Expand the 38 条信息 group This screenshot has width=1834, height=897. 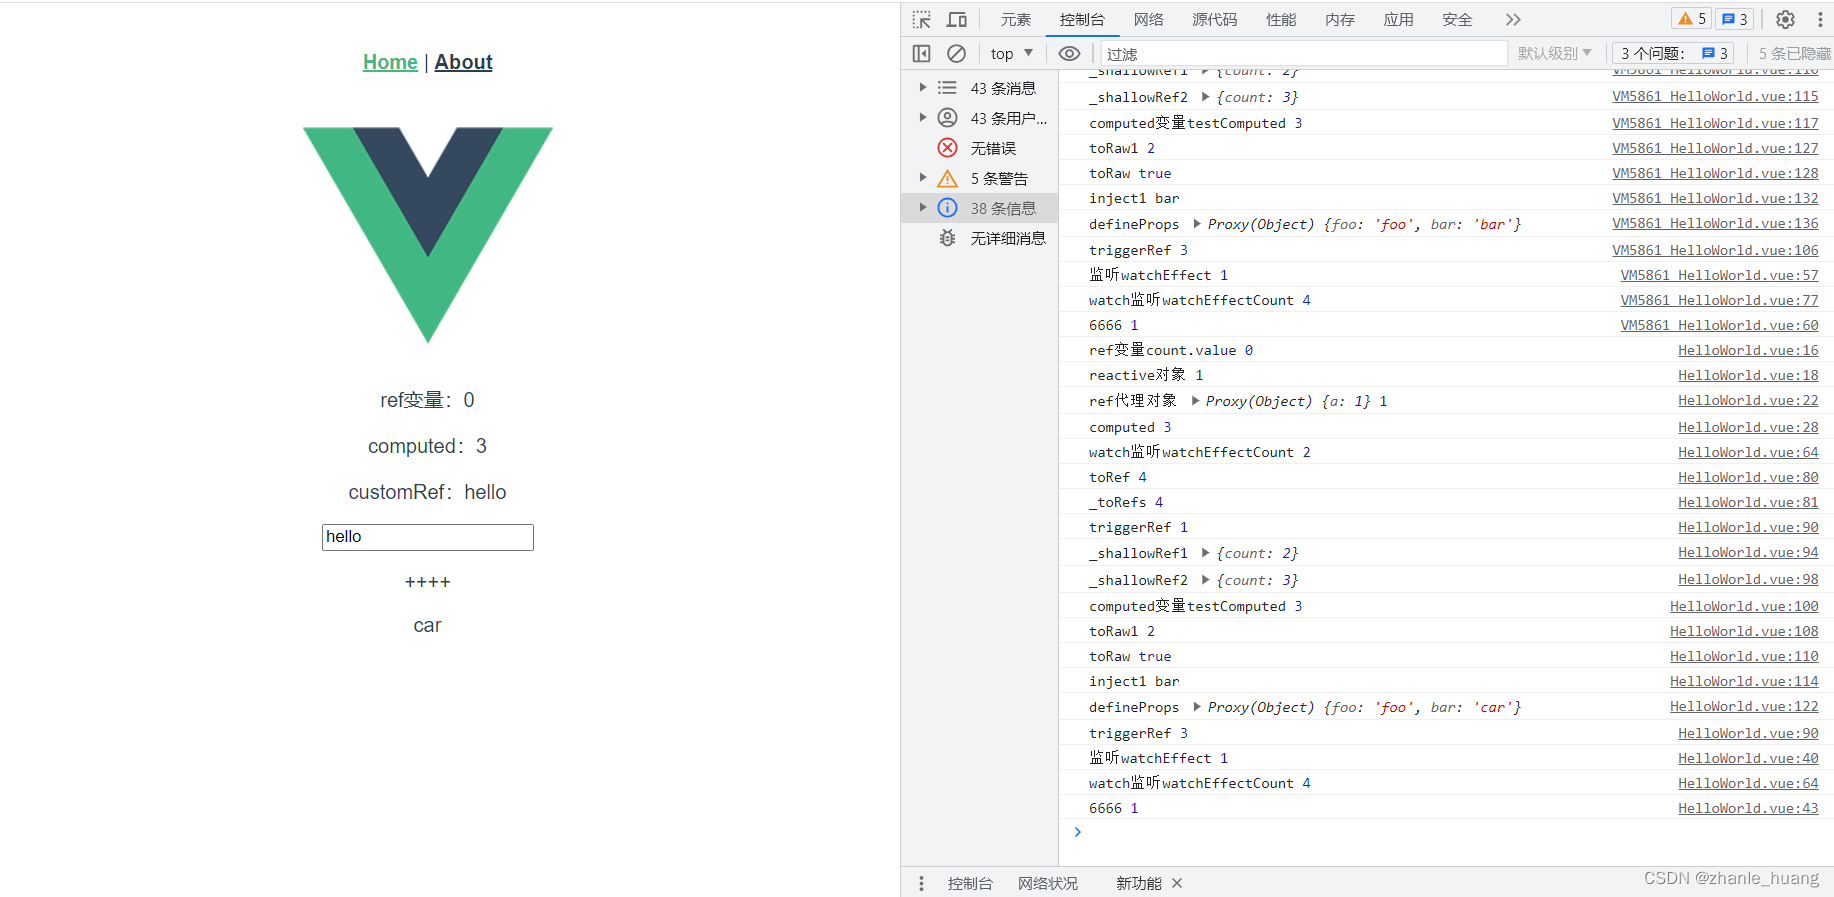[x=923, y=208]
